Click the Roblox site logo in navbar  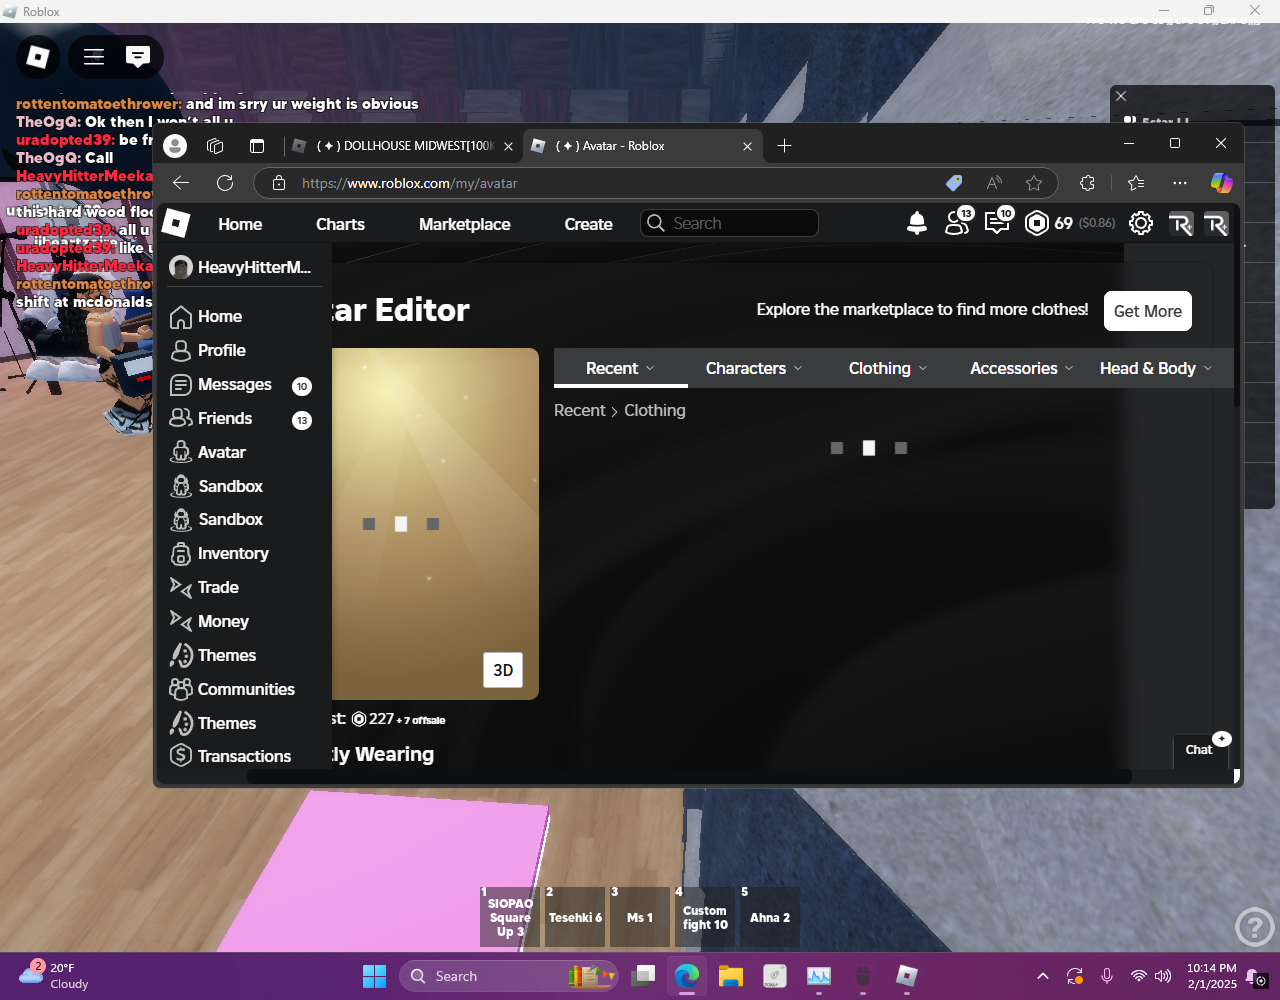(x=176, y=223)
